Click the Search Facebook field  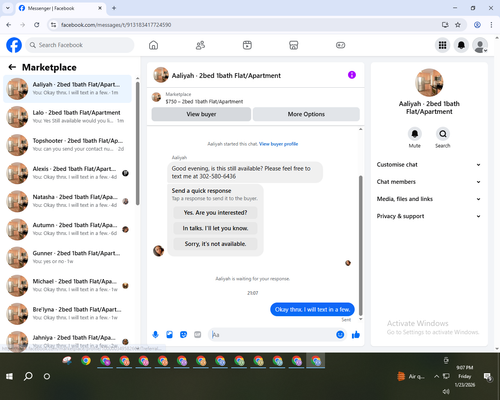coord(80,45)
